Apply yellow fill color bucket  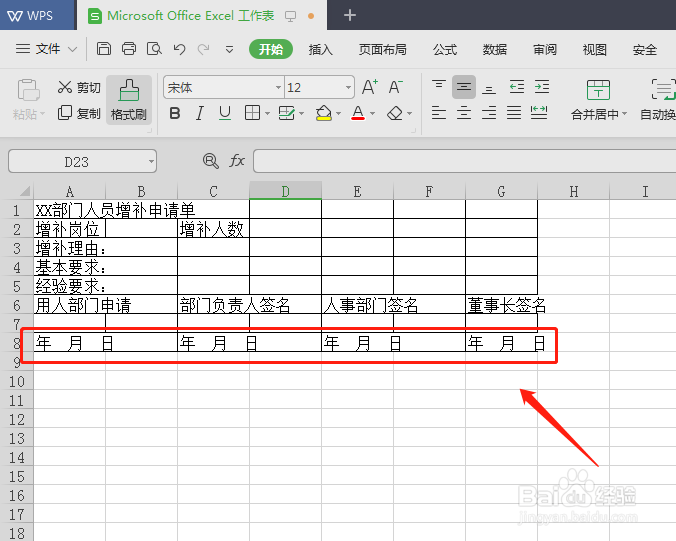click(x=324, y=113)
